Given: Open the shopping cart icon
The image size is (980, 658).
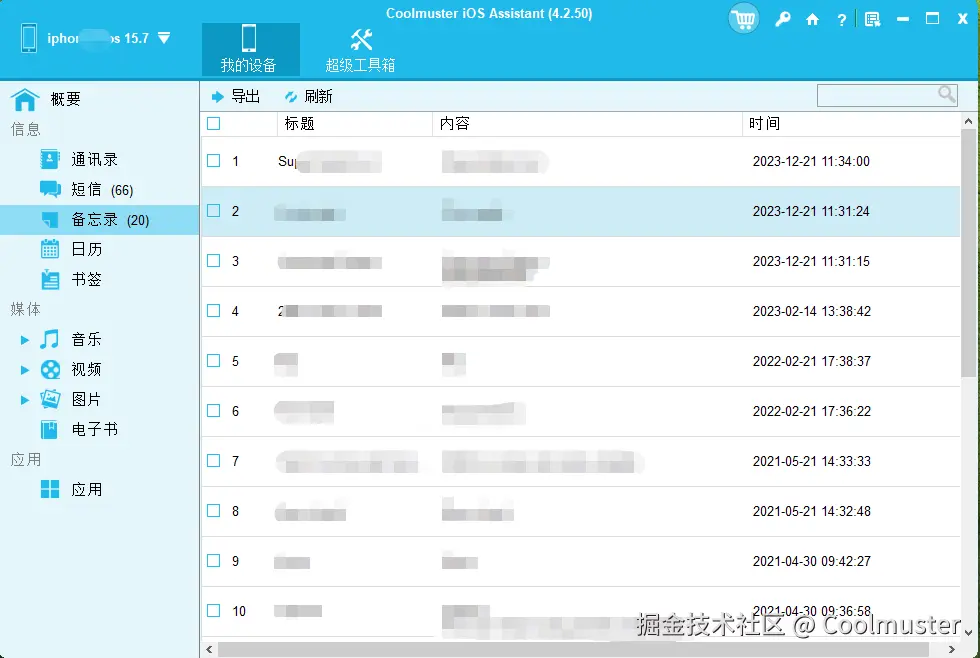Looking at the screenshot, I should click(743, 19).
